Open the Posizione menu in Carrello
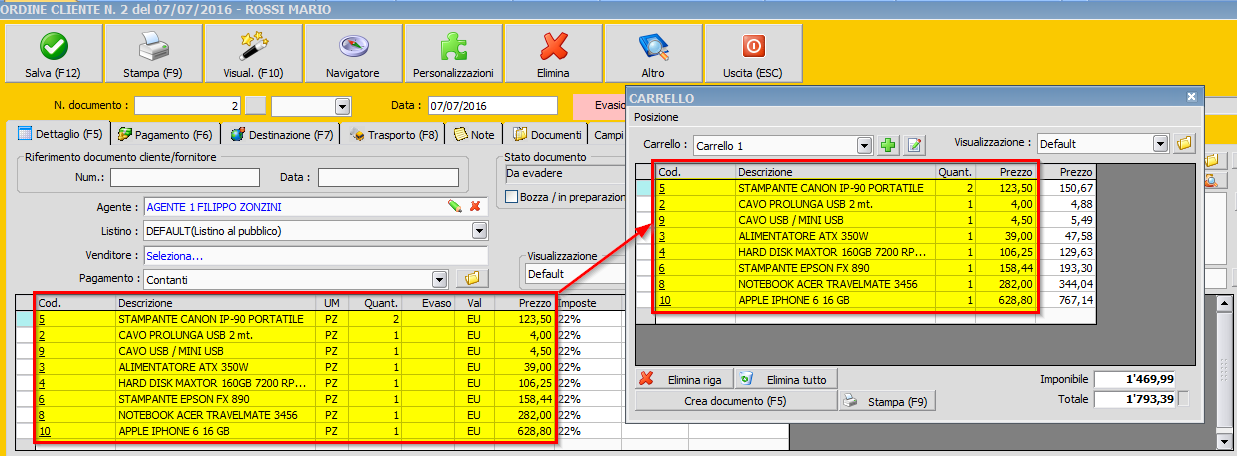1237x456 pixels. click(x=656, y=118)
